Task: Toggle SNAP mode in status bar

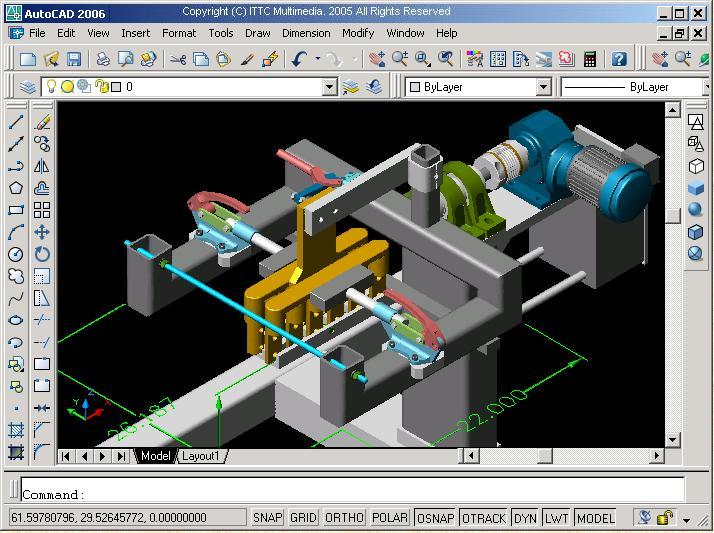Action: (x=267, y=518)
